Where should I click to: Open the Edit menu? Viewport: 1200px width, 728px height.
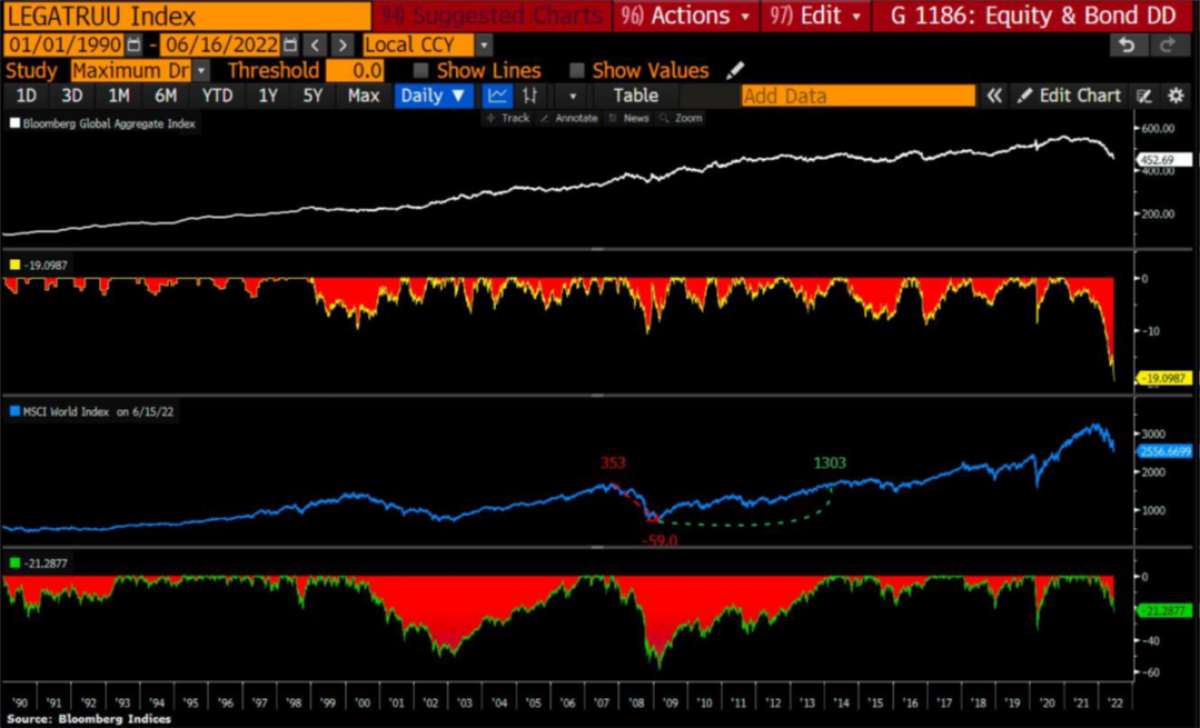815,17
